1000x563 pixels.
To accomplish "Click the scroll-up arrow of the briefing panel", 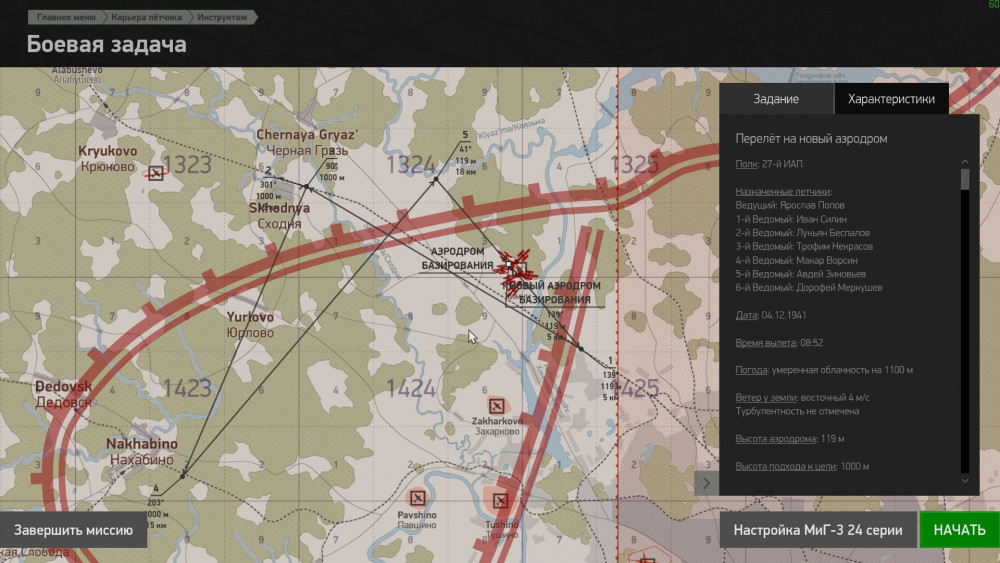I will click(964, 162).
